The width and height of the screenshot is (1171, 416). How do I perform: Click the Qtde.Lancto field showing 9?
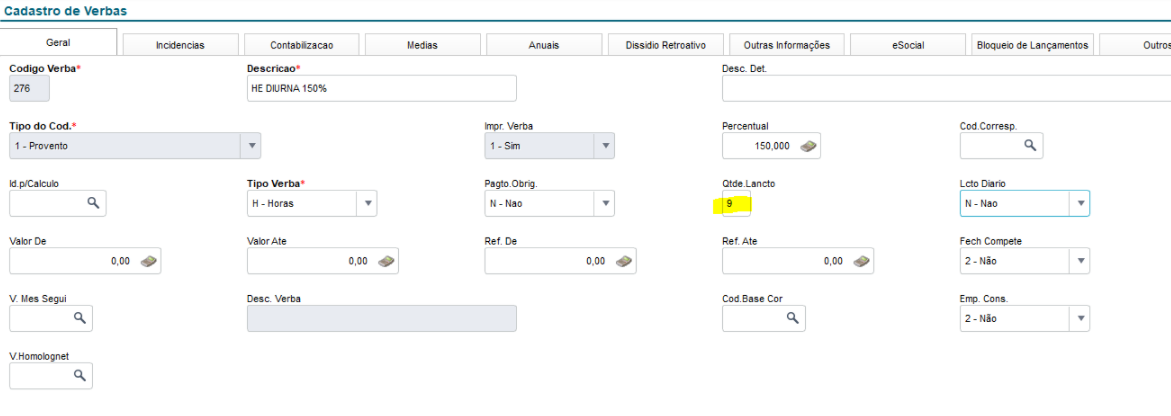(736, 203)
